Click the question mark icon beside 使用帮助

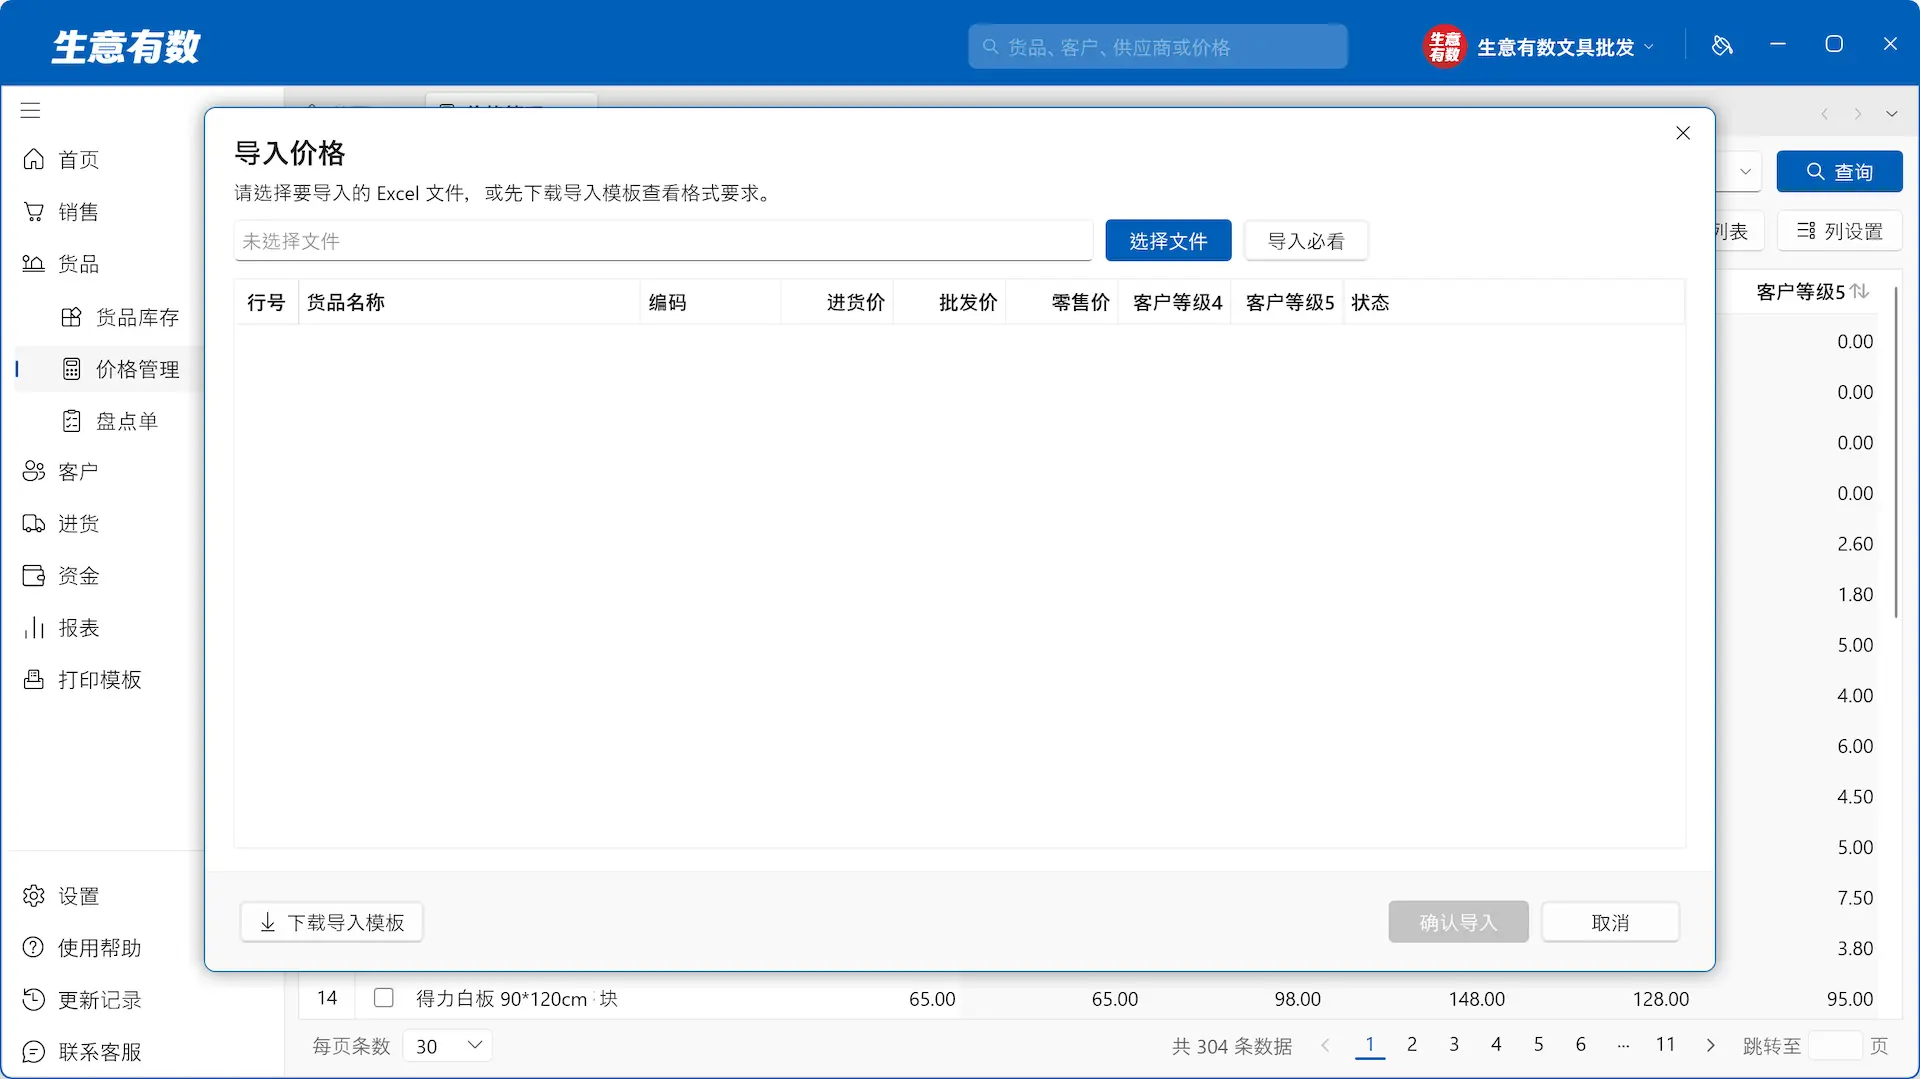[34, 948]
